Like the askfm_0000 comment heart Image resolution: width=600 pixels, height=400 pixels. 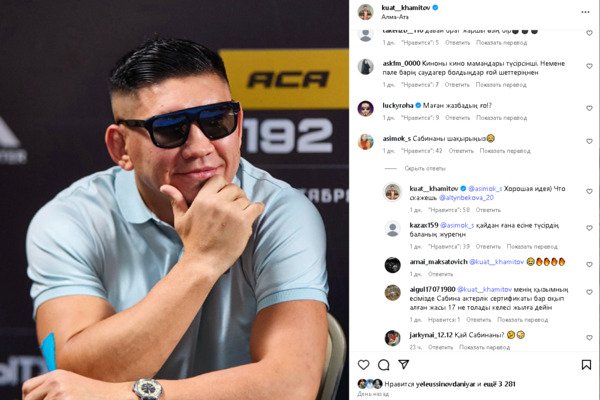pos(589,66)
